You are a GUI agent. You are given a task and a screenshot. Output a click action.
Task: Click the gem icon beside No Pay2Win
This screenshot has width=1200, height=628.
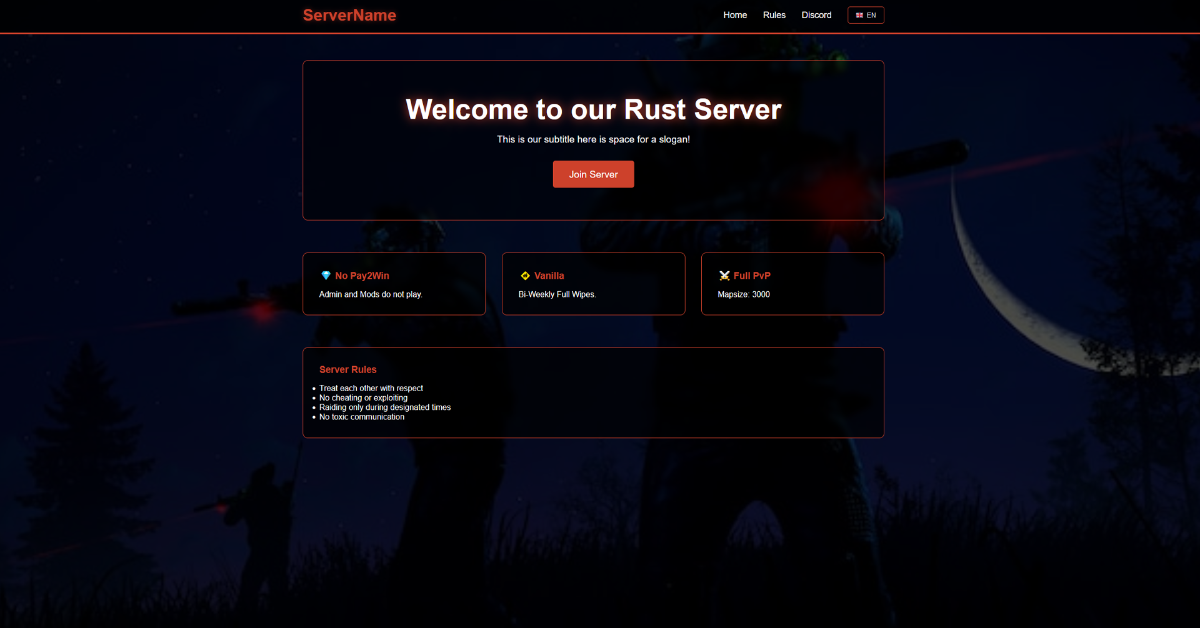(325, 275)
